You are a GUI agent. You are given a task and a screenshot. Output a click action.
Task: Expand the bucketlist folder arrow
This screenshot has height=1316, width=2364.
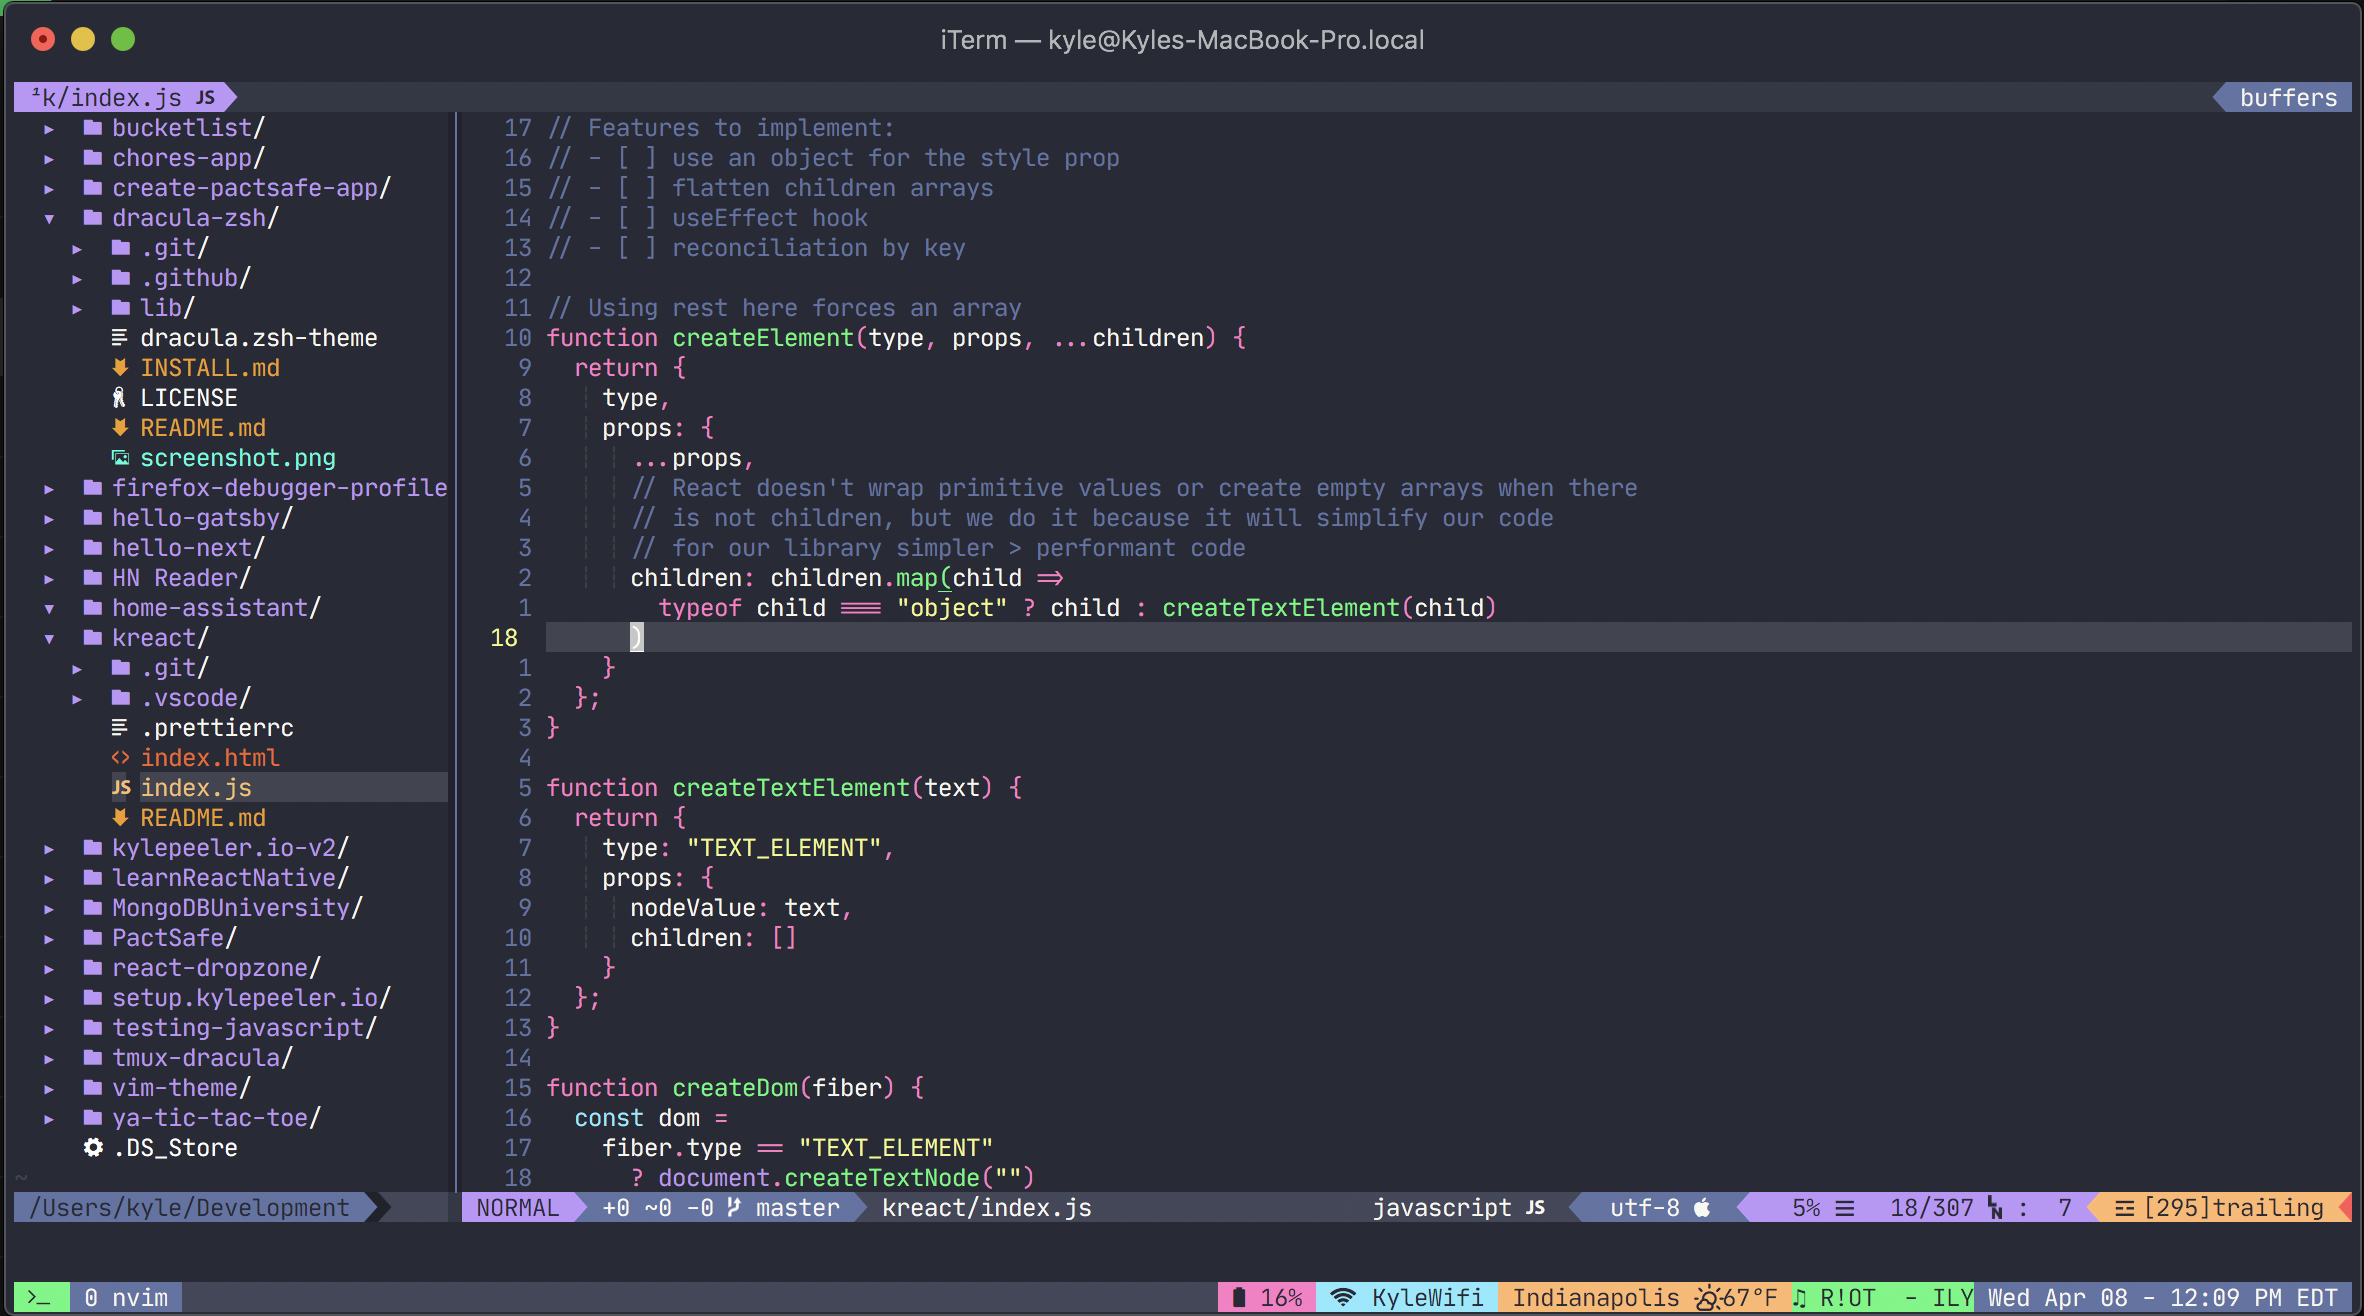49,129
